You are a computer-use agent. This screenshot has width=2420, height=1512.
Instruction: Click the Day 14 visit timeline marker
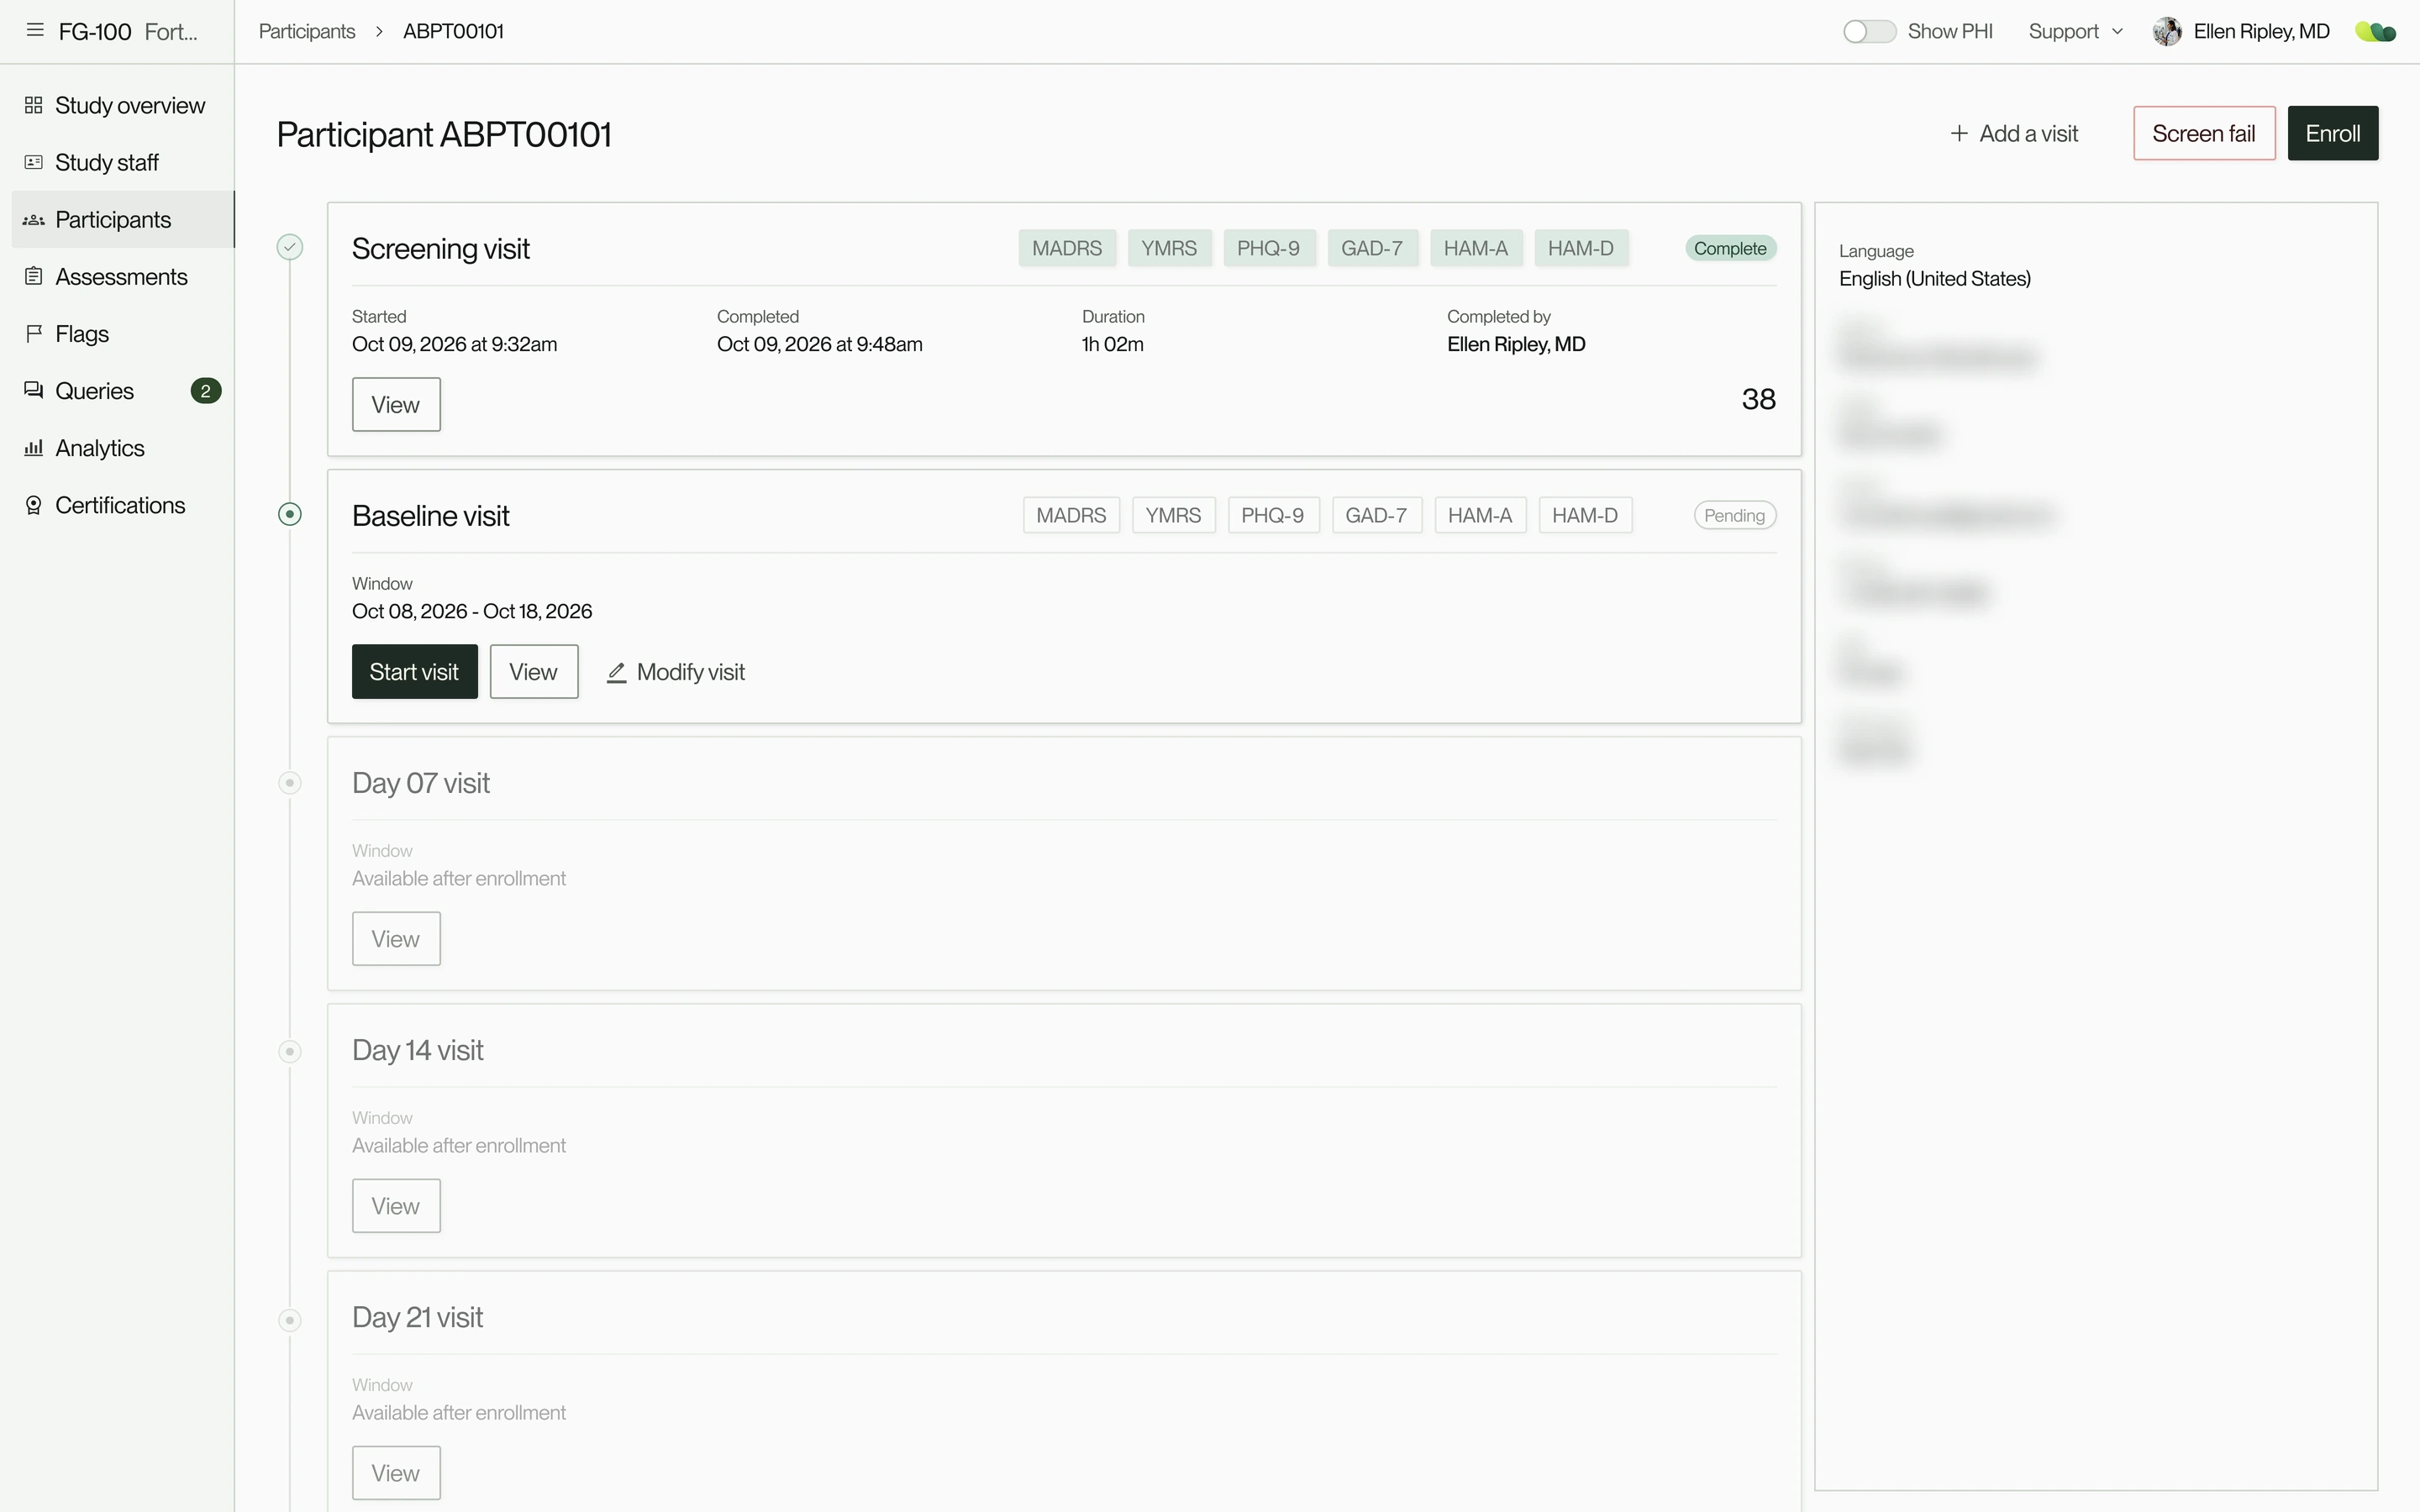point(290,1051)
